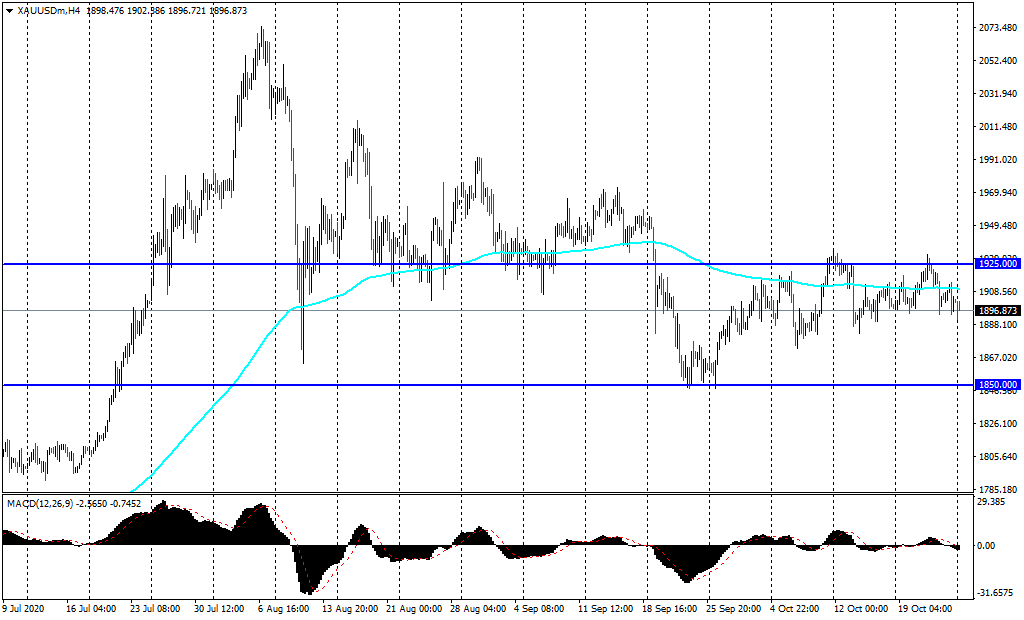Click the 1805.640 price scale value
The image size is (1024, 620).
997,457
